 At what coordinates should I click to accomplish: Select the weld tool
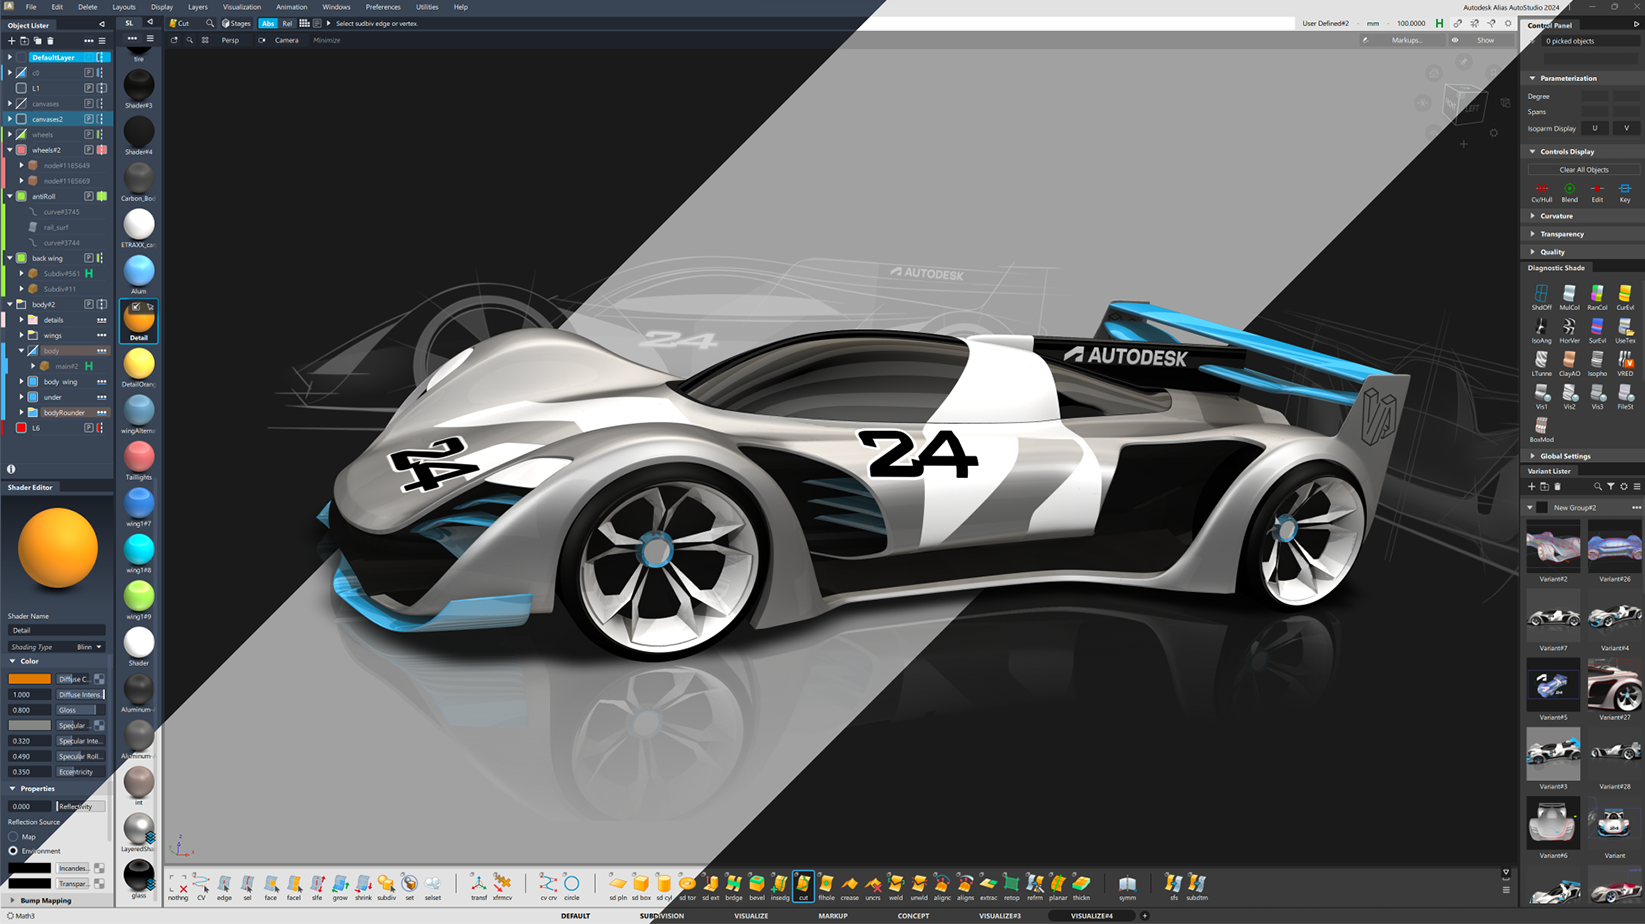click(896, 886)
